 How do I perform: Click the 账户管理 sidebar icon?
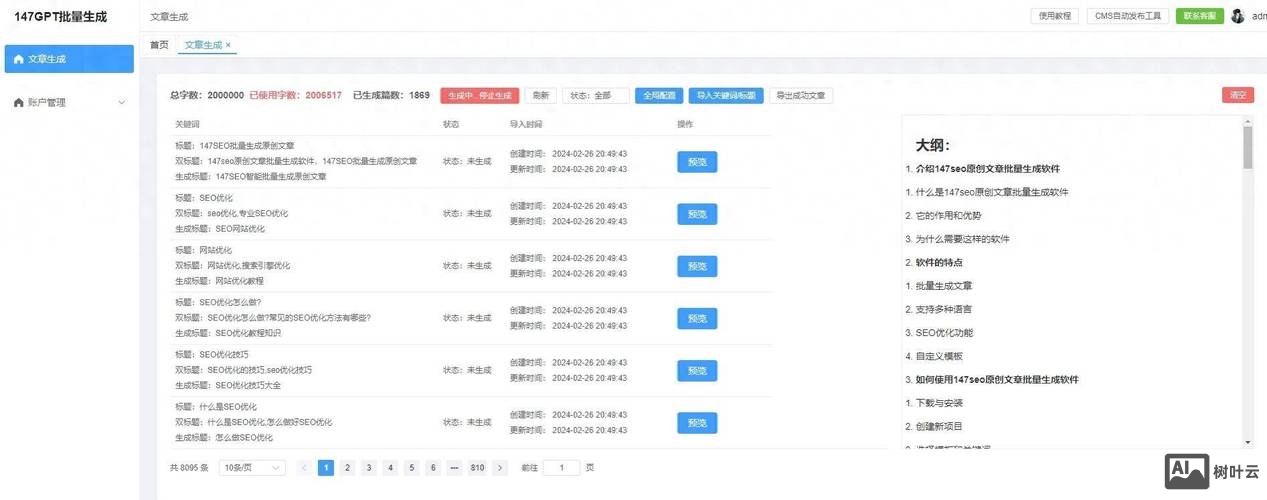pos(18,102)
